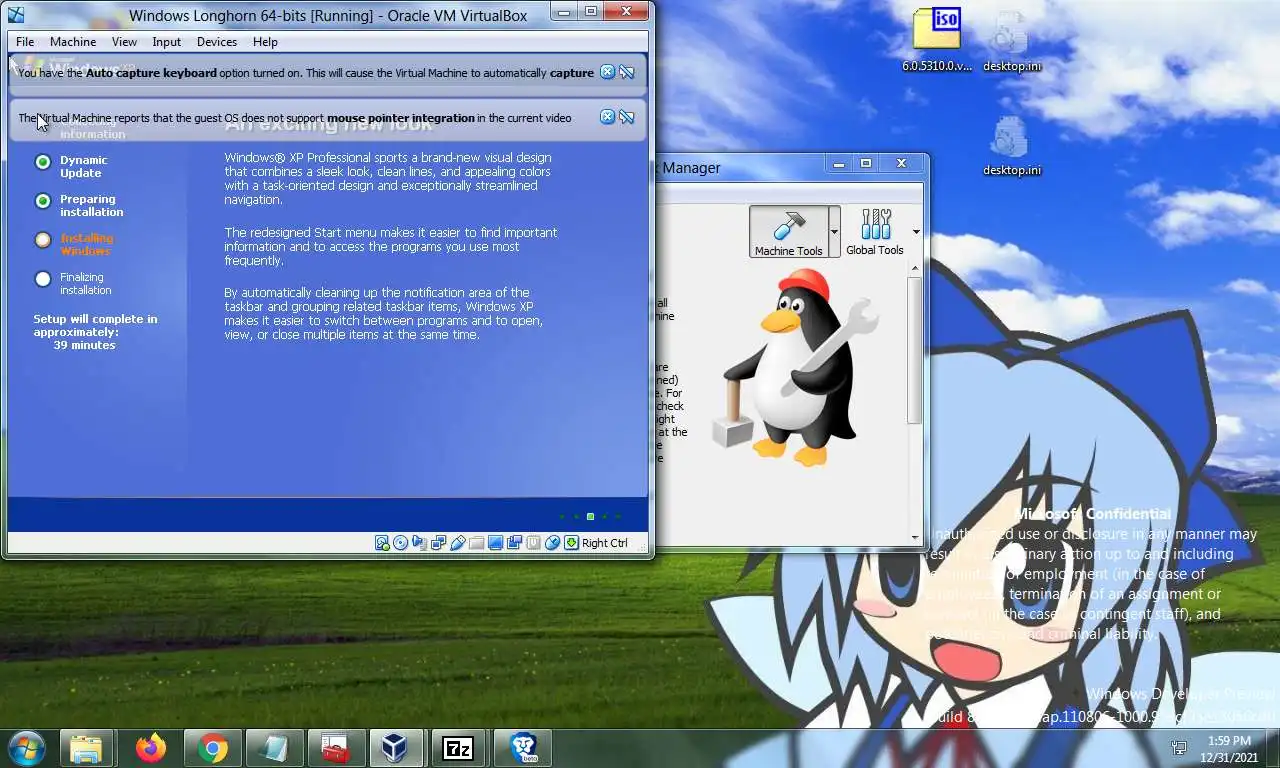
Task: Click the Dynamic Update setup step indicator
Action: tap(43, 161)
